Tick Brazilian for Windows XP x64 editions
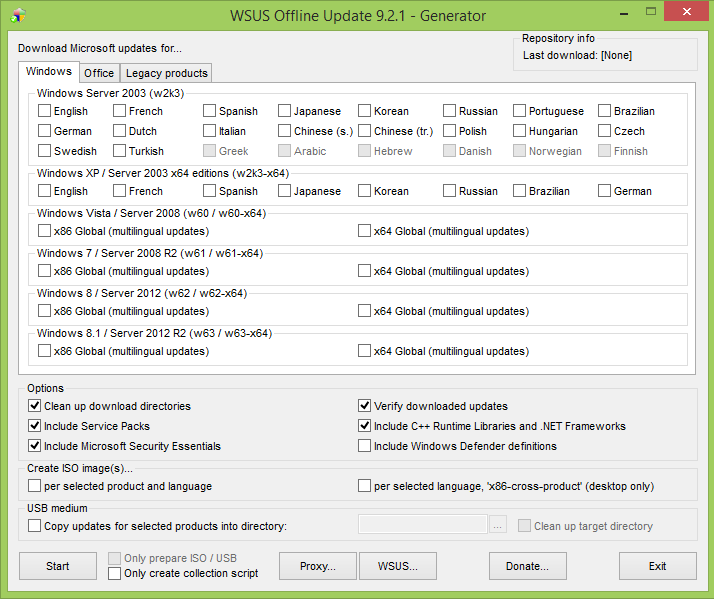 click(x=520, y=191)
